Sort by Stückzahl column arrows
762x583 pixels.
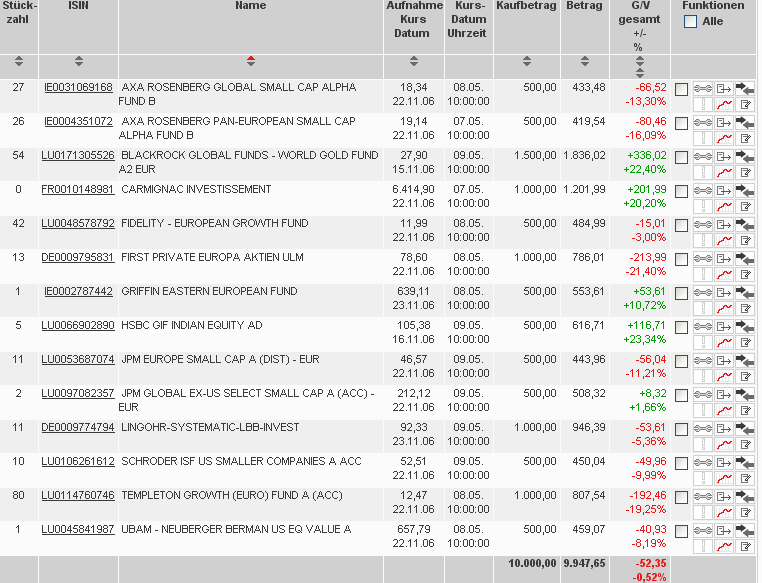(x=18, y=61)
